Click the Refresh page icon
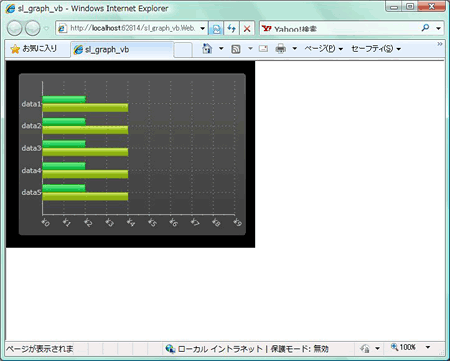The width and height of the screenshot is (450, 361). [232, 29]
